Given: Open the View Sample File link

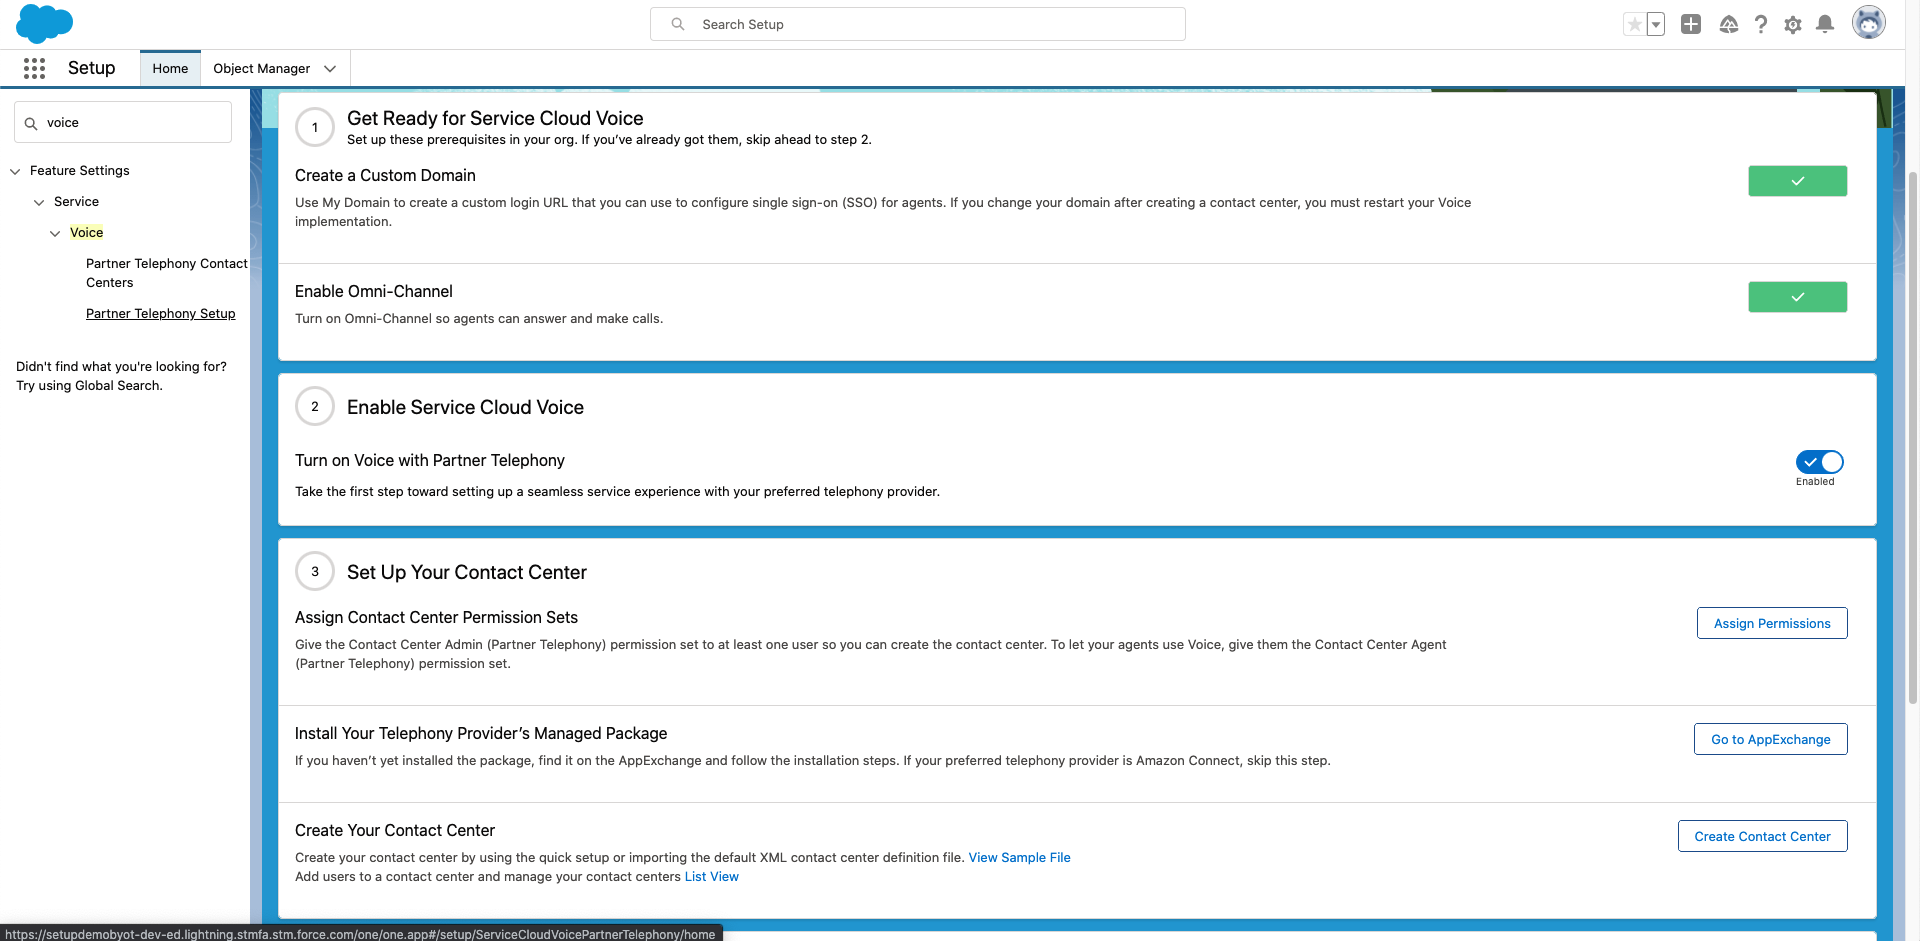Looking at the screenshot, I should tap(1019, 858).
